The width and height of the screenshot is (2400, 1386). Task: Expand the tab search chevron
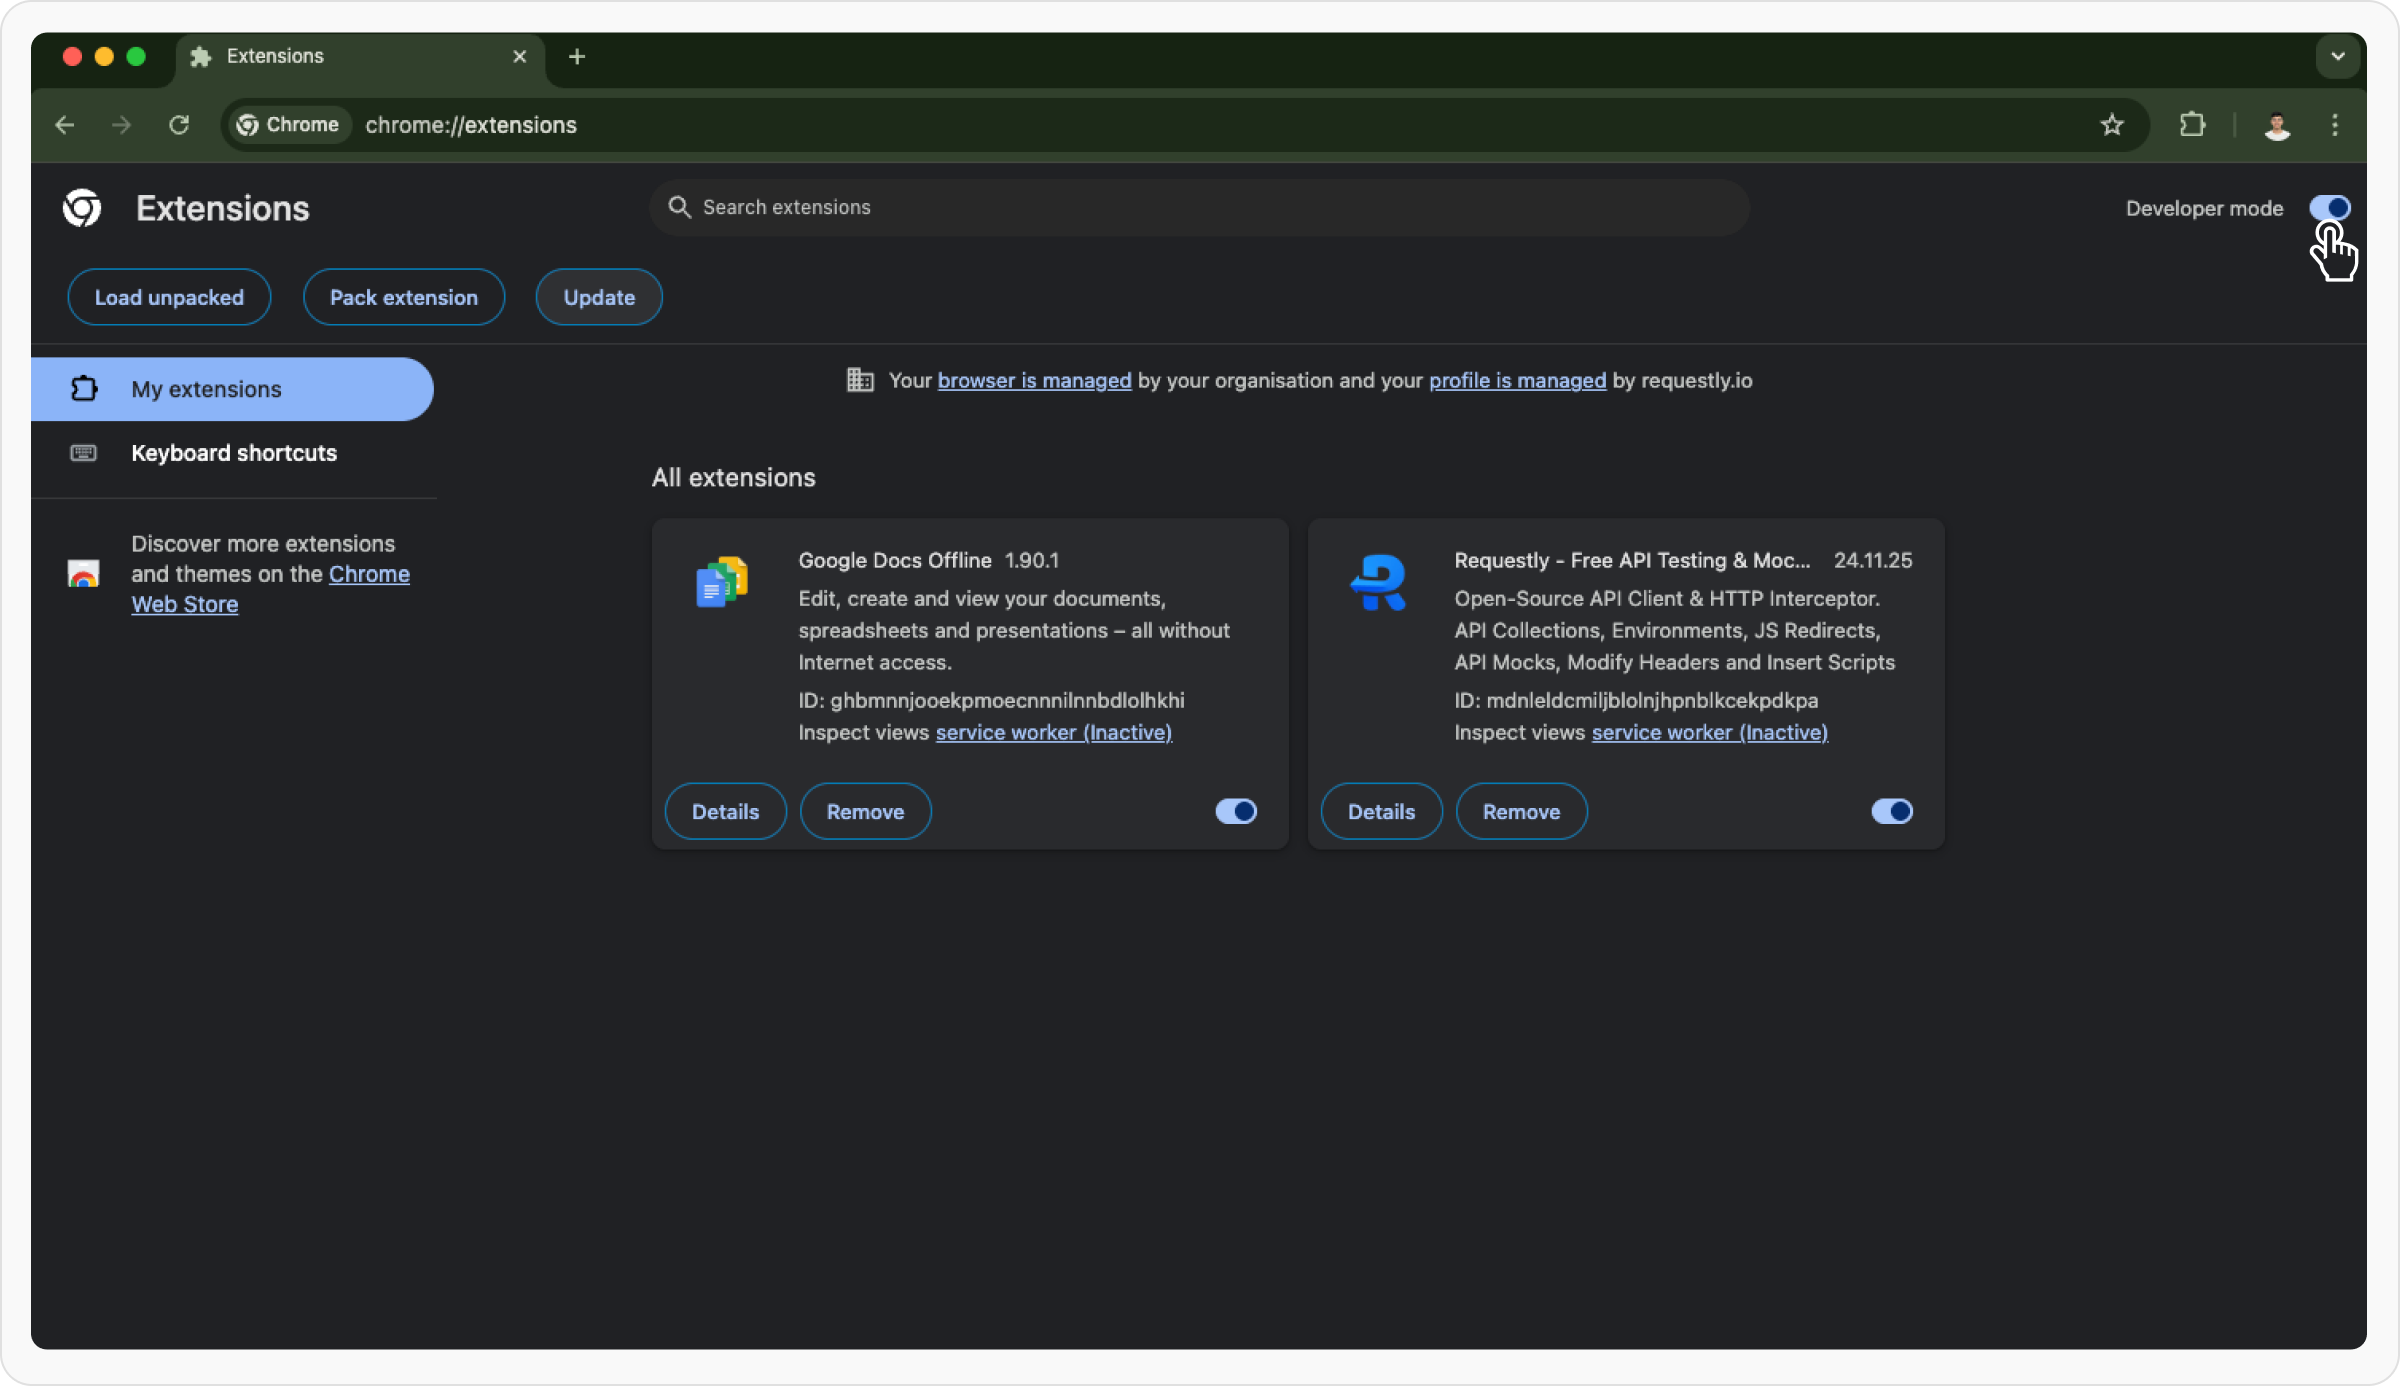tap(2337, 57)
